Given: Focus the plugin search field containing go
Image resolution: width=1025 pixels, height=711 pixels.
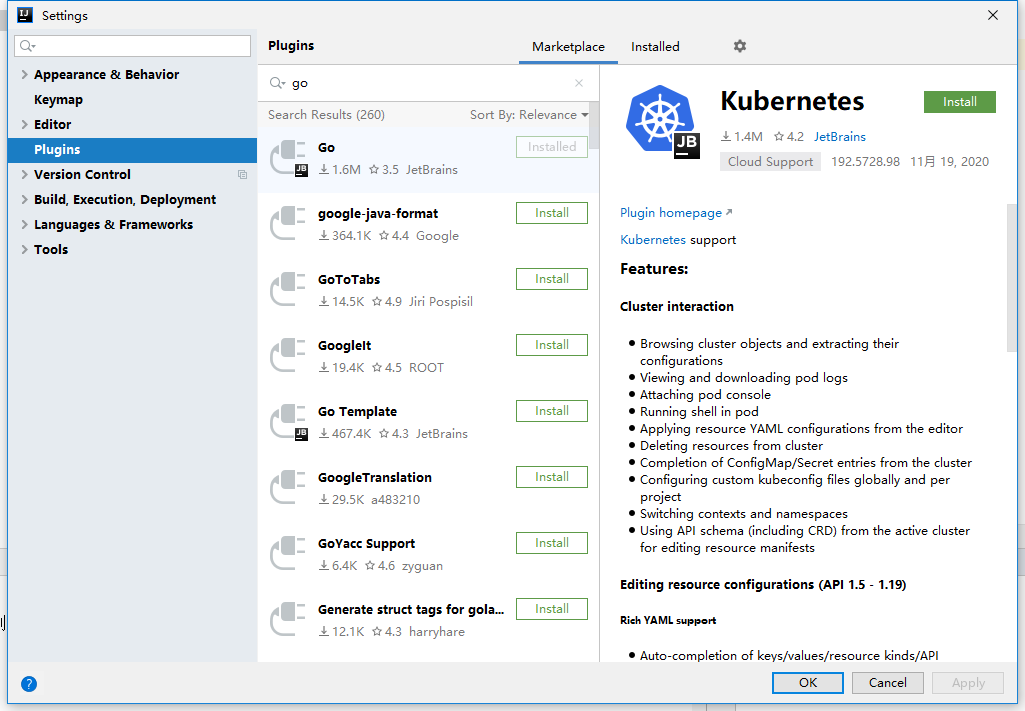Looking at the screenshot, I should [428, 83].
